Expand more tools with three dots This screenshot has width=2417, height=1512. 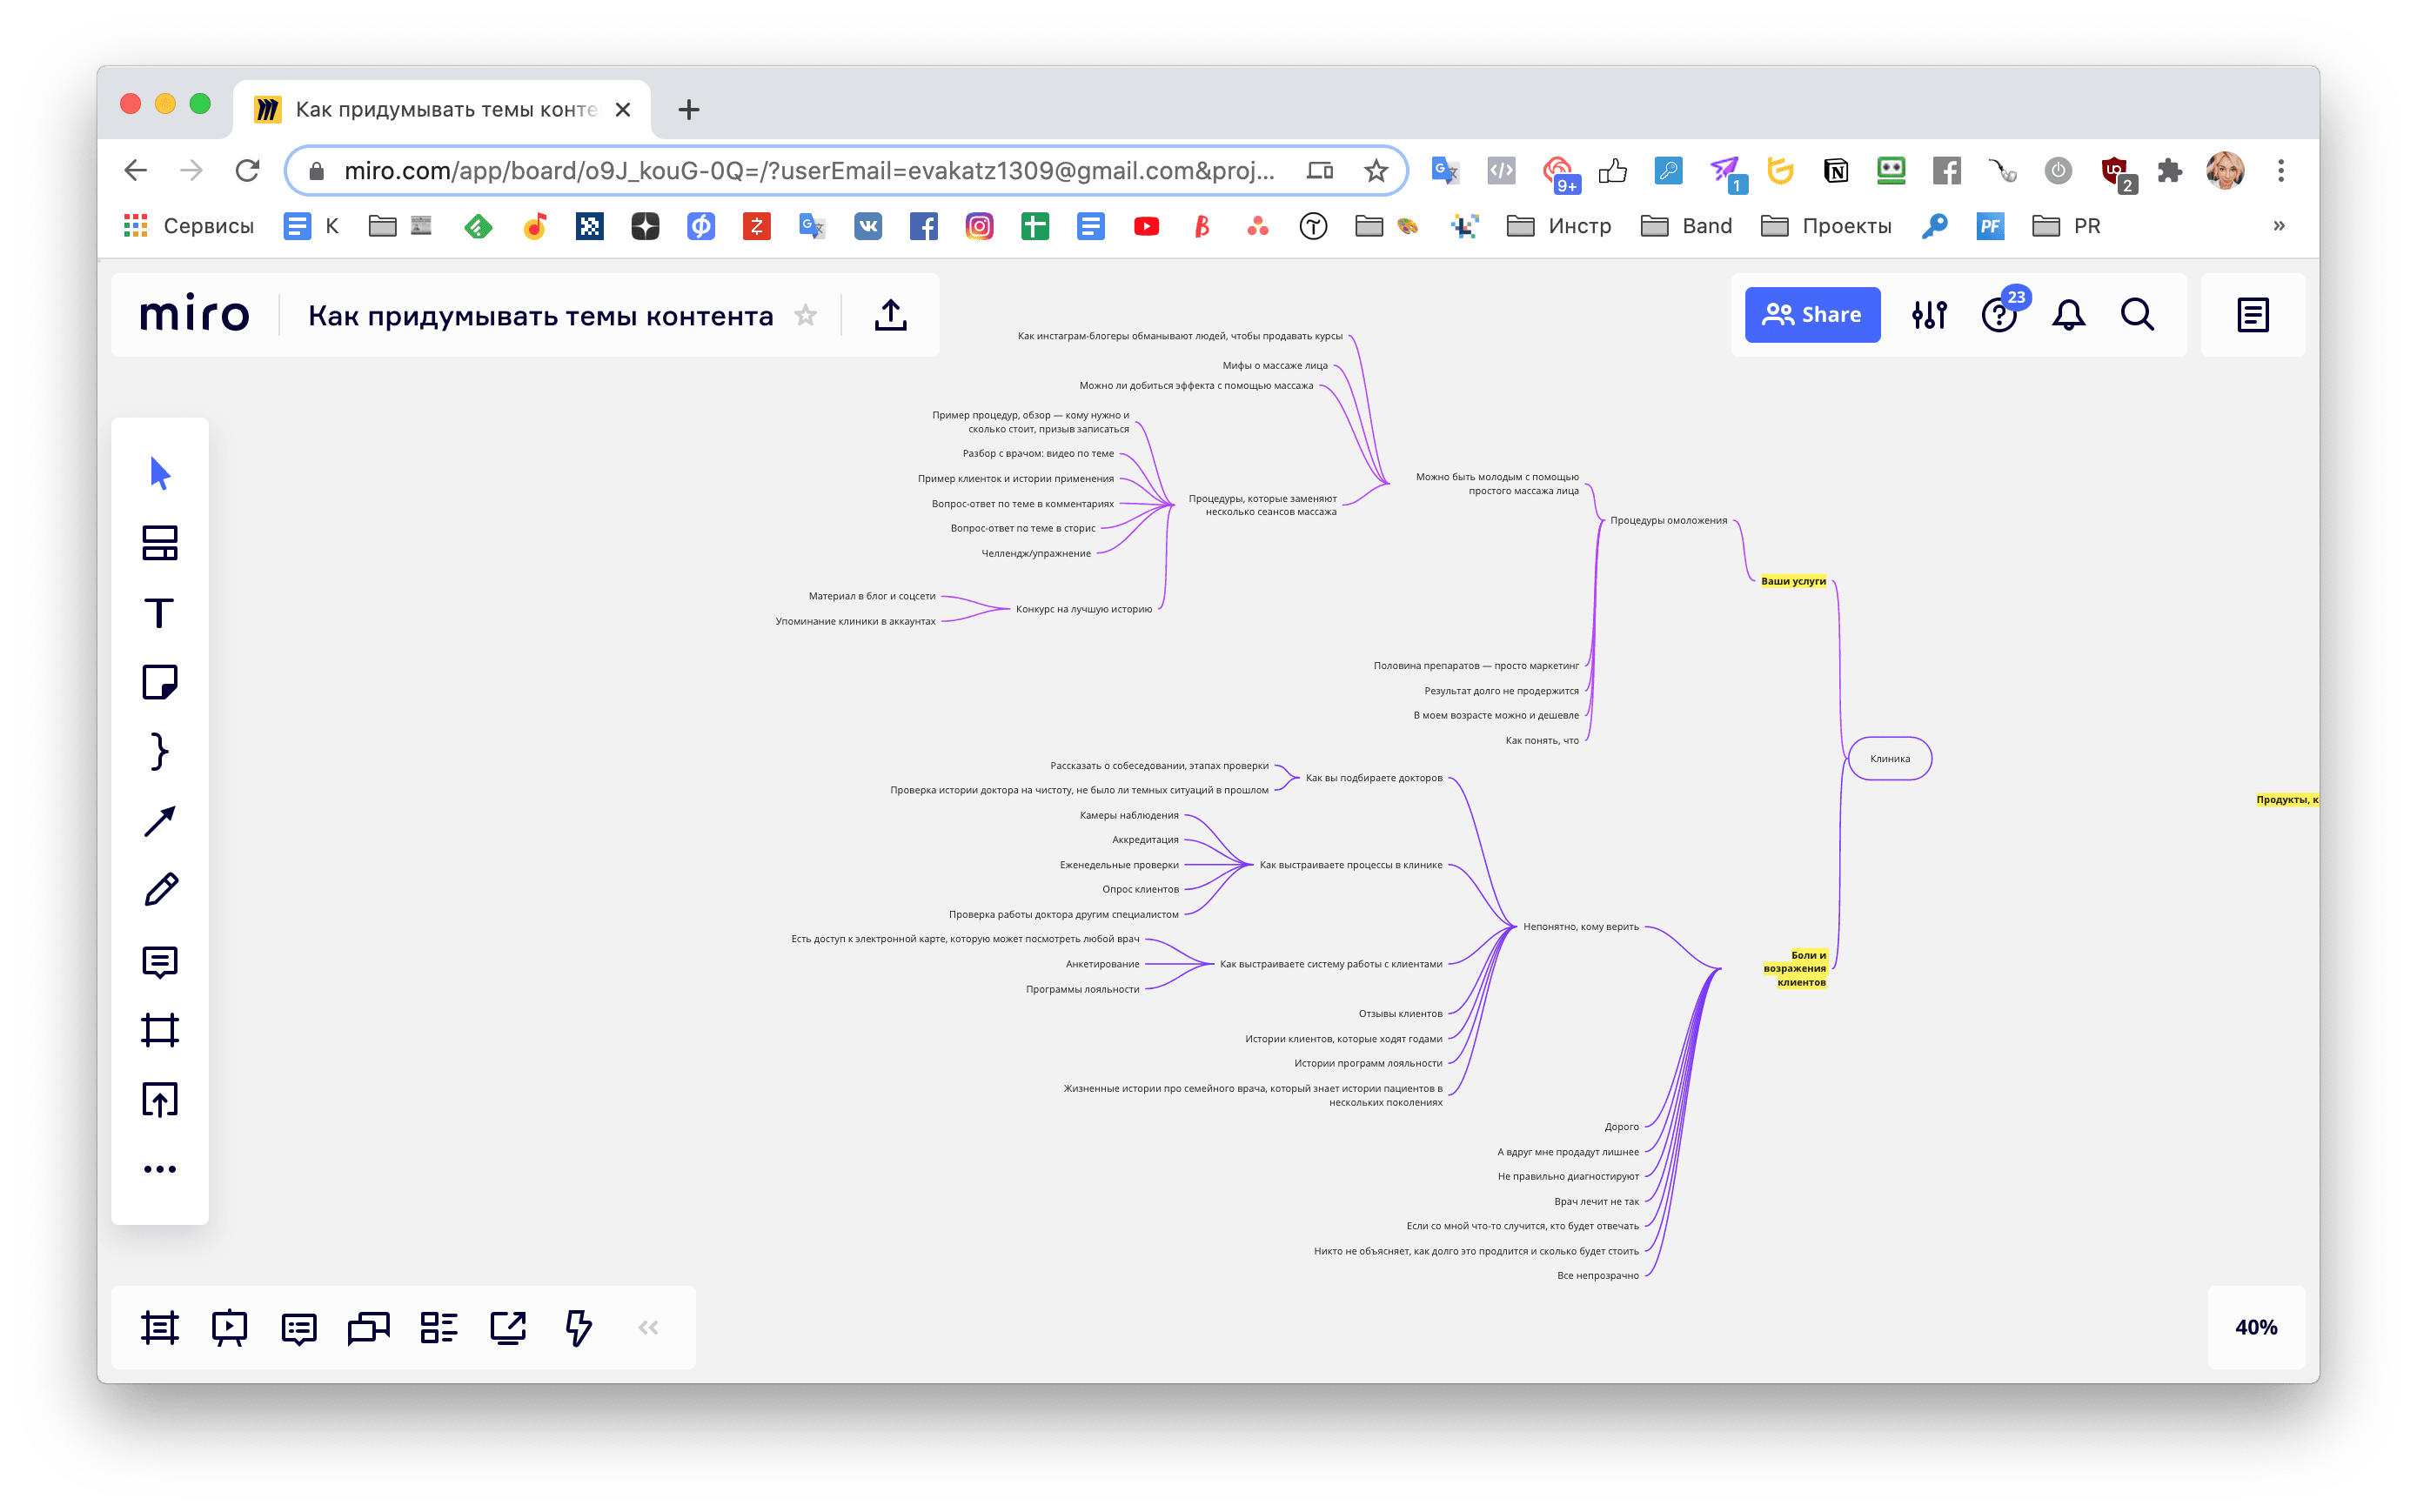[160, 1168]
